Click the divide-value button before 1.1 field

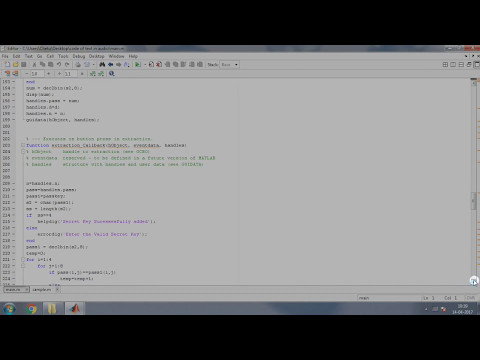click(60, 73)
